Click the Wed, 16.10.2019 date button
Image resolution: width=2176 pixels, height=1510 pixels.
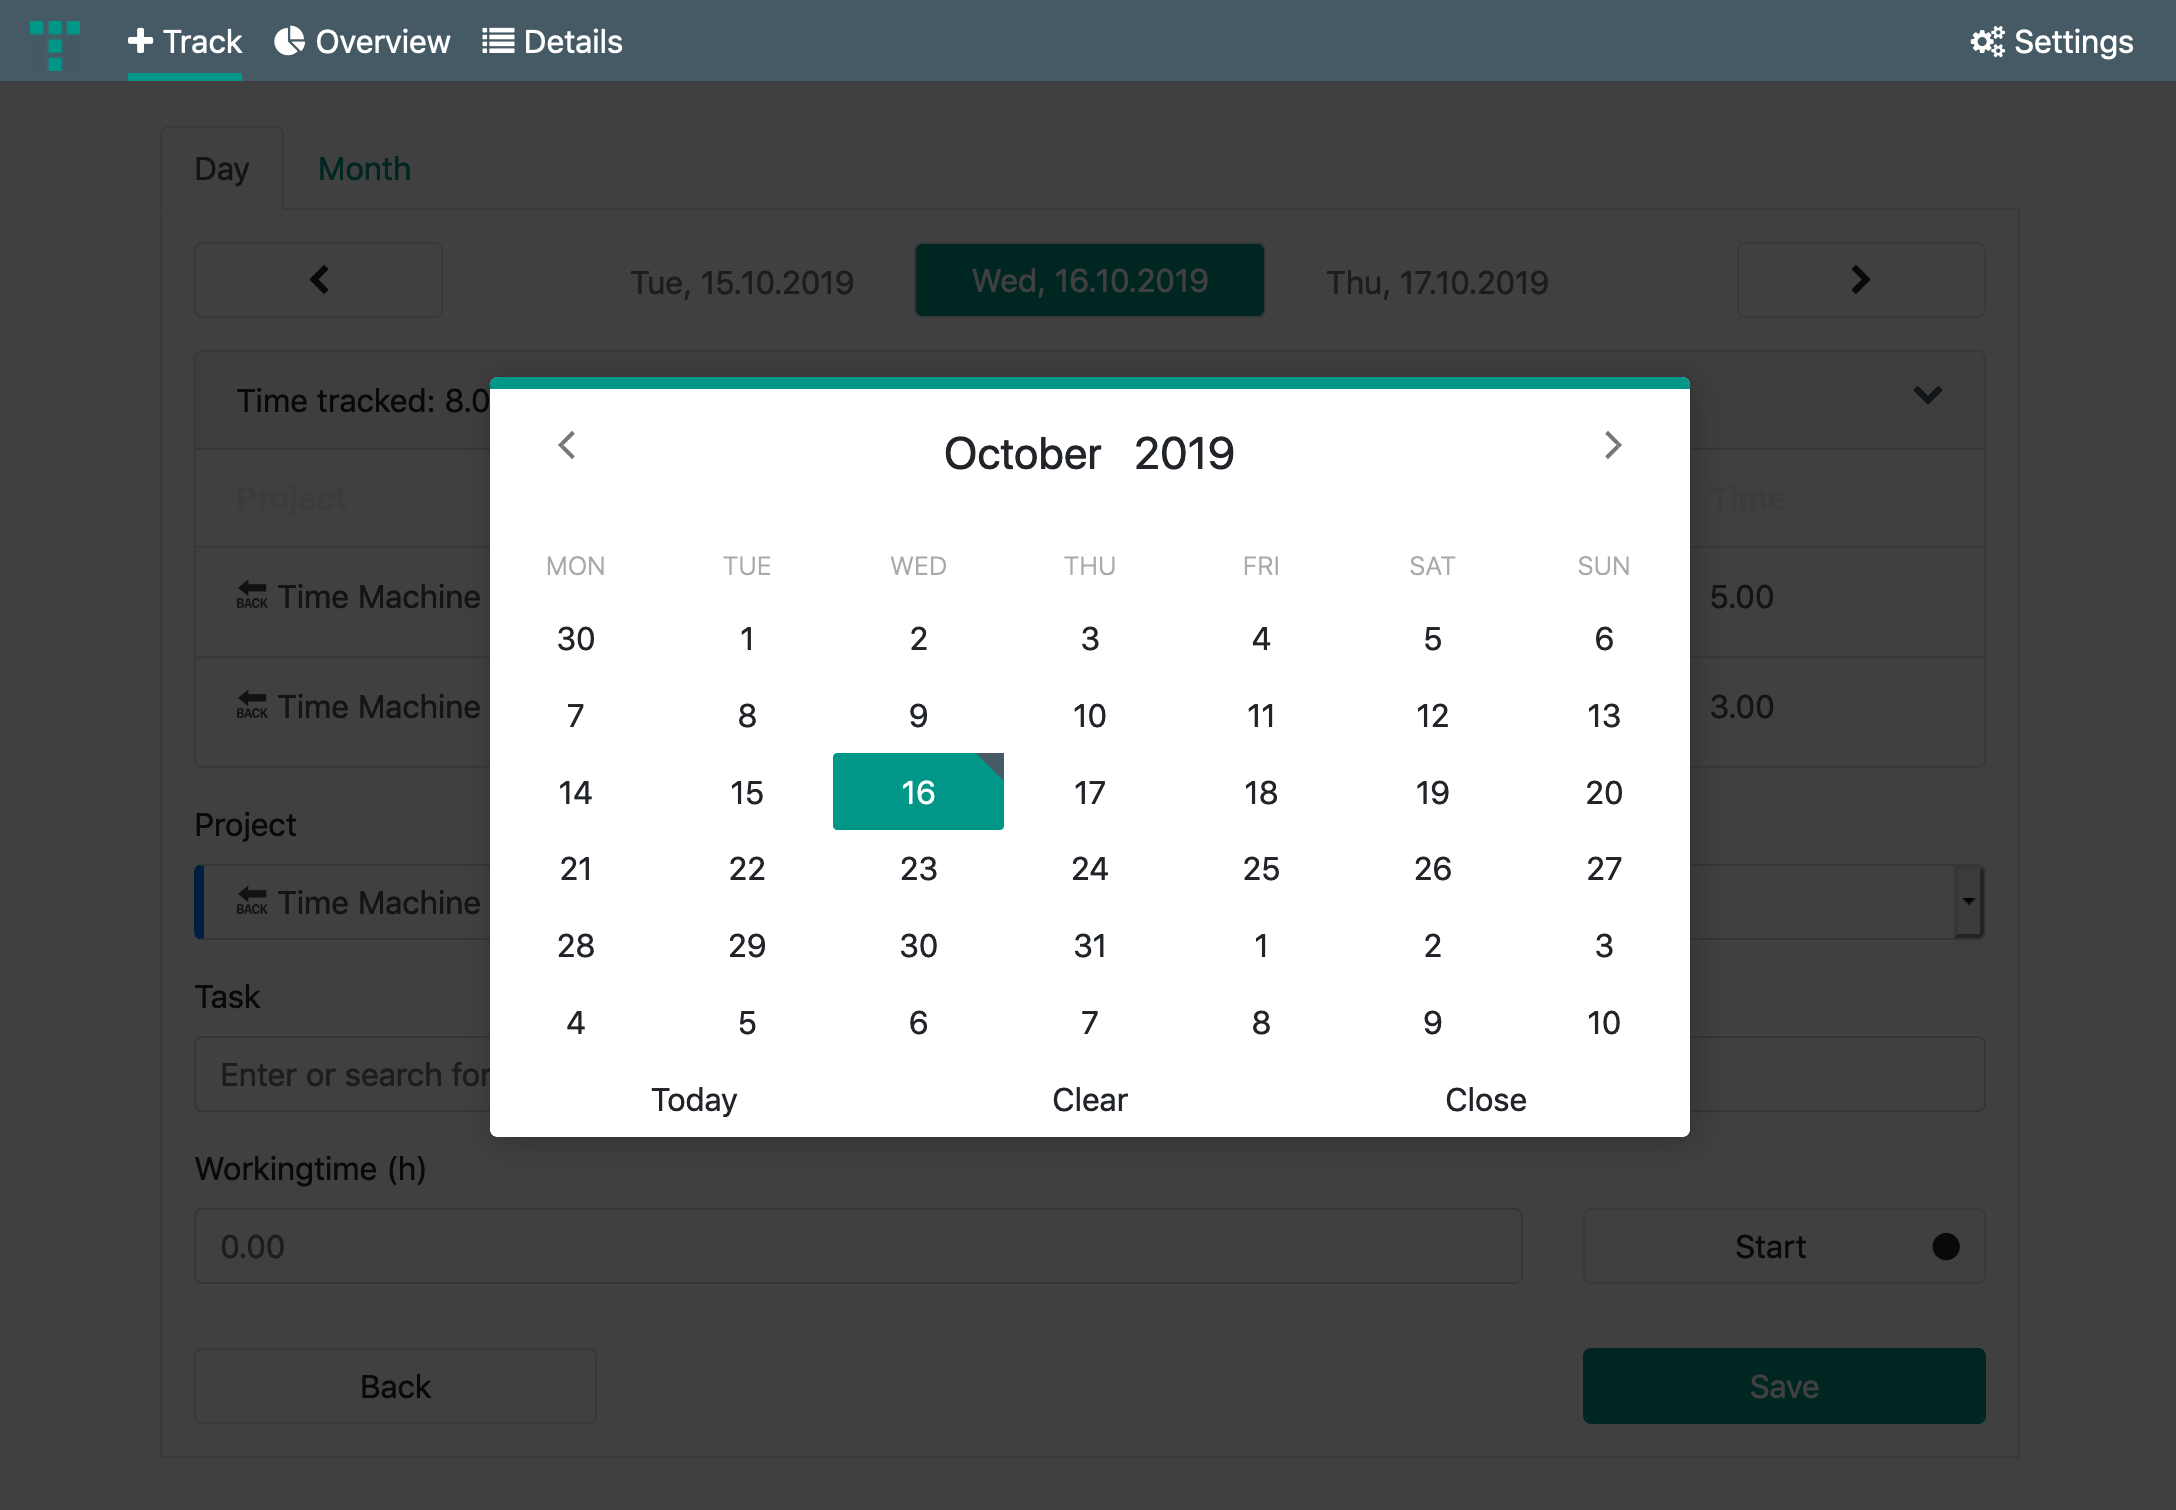coord(1090,281)
